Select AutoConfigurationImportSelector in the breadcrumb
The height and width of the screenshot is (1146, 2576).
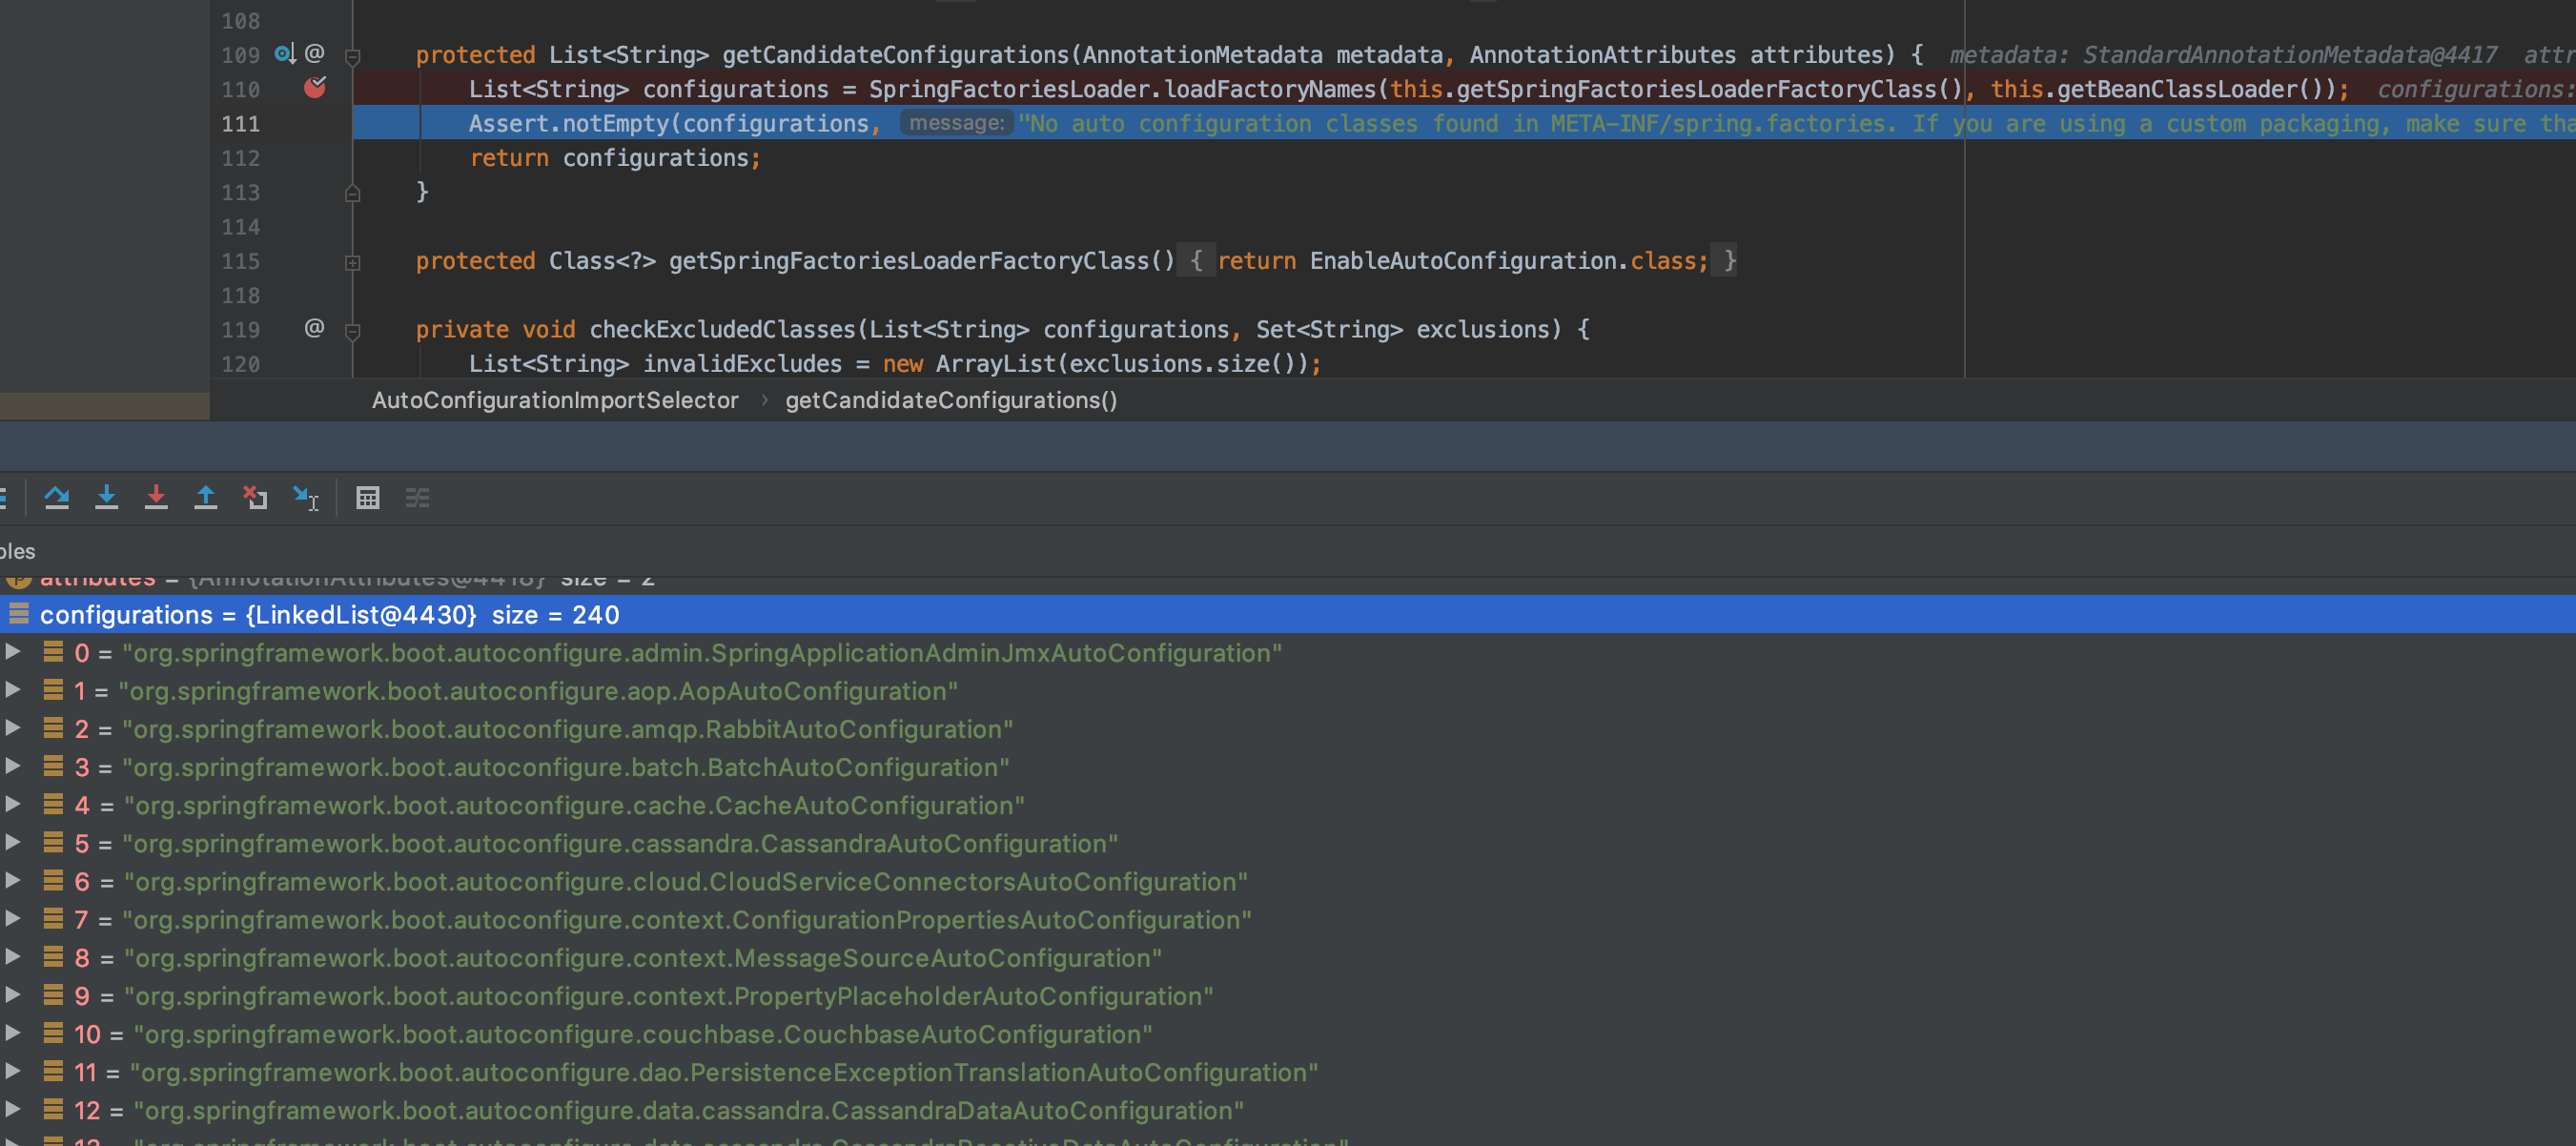[555, 400]
